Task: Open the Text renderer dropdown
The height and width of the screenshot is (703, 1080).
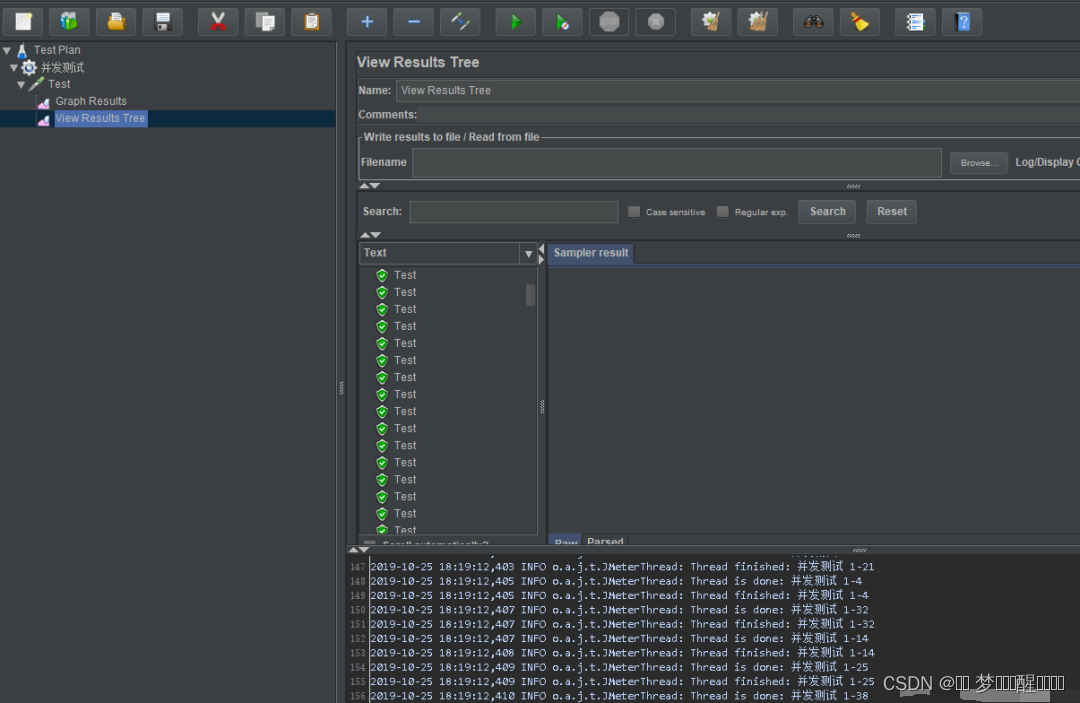Action: [x=528, y=254]
